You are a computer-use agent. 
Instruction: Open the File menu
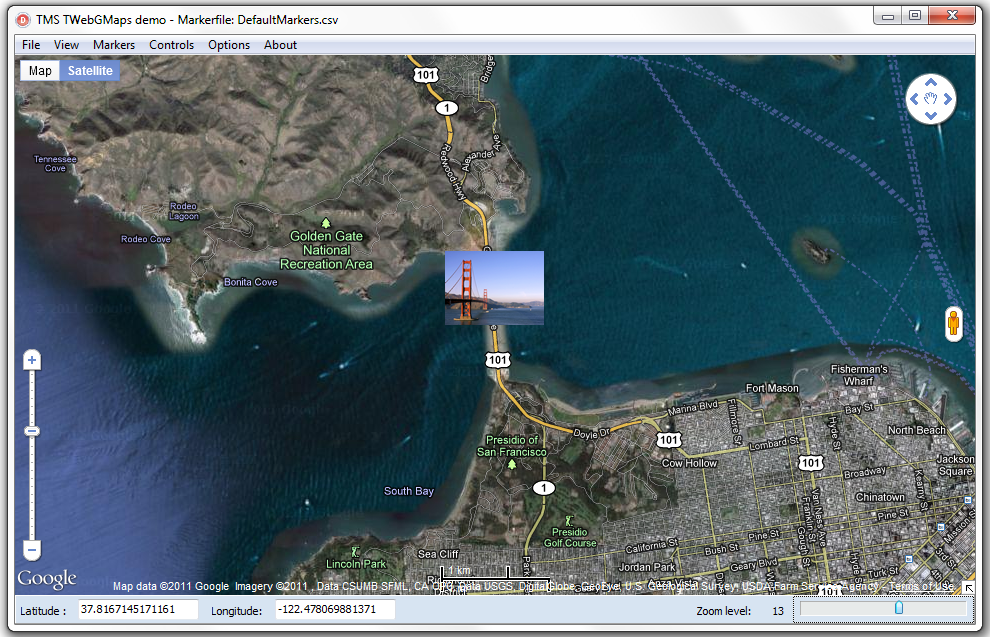(x=31, y=45)
